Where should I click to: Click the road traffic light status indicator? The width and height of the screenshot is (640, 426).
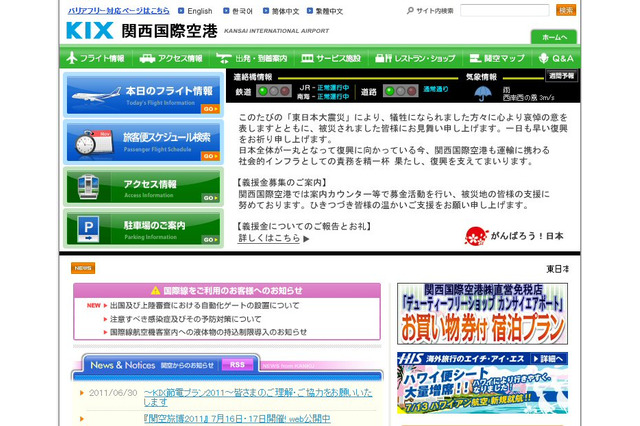(401, 91)
